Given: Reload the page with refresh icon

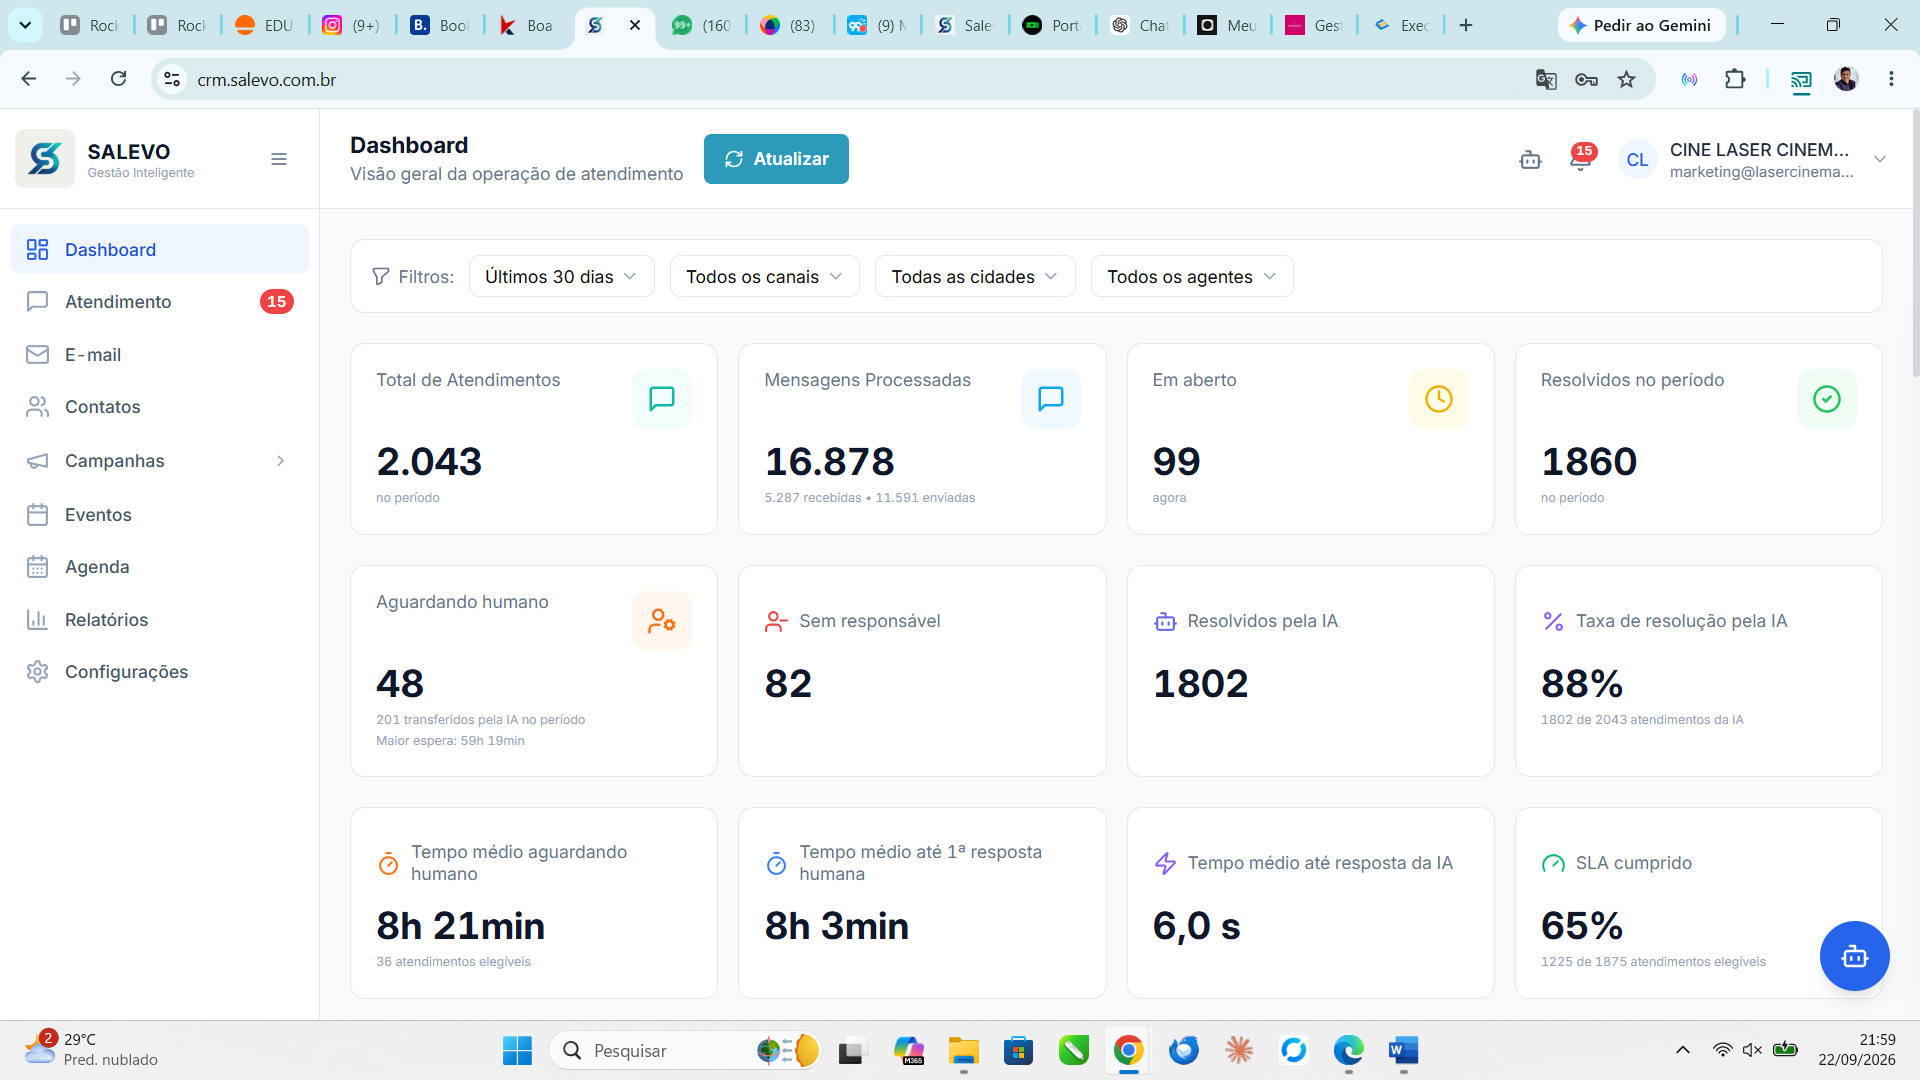Looking at the screenshot, I should [x=118, y=79].
